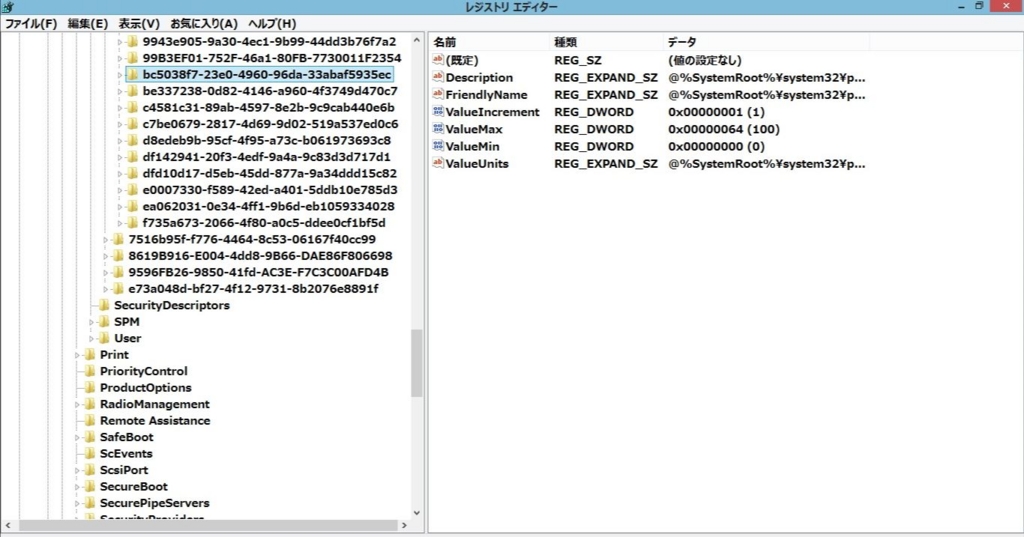This screenshot has width=1024, height=537.
Task: Click folder icon of SecurityDescriptors key
Action: [x=104, y=305]
